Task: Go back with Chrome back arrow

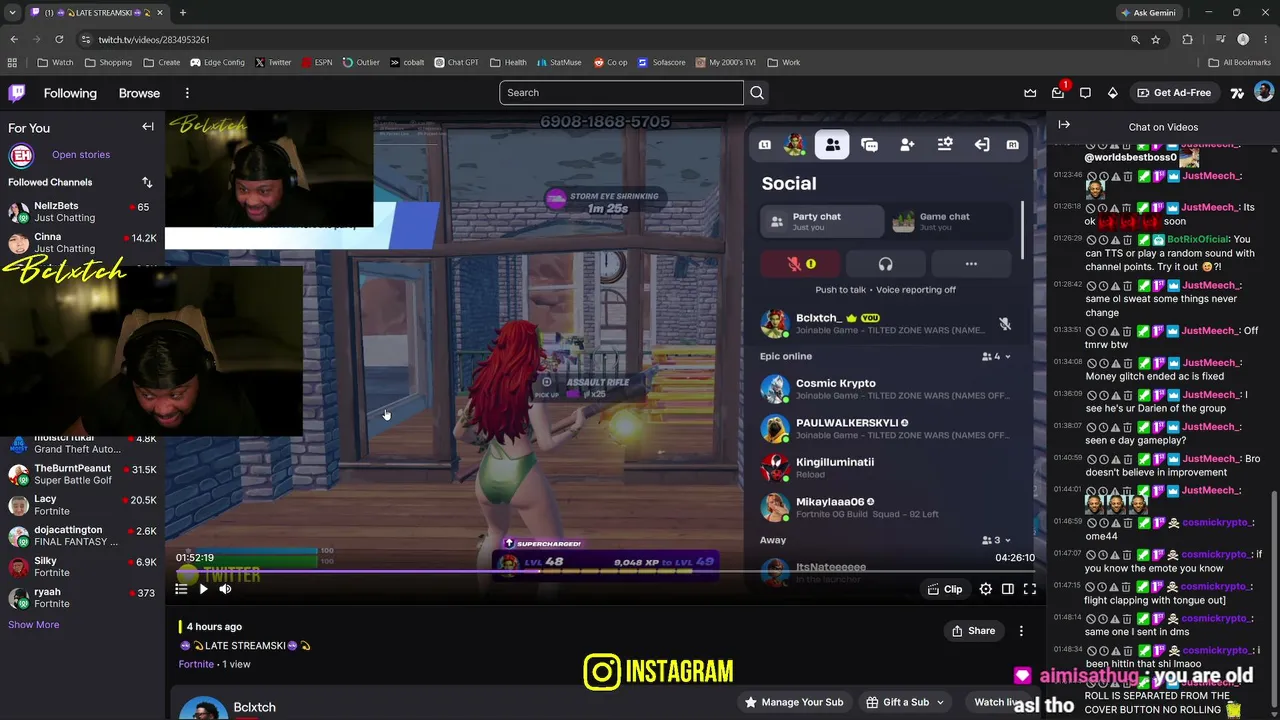Action: (13, 39)
